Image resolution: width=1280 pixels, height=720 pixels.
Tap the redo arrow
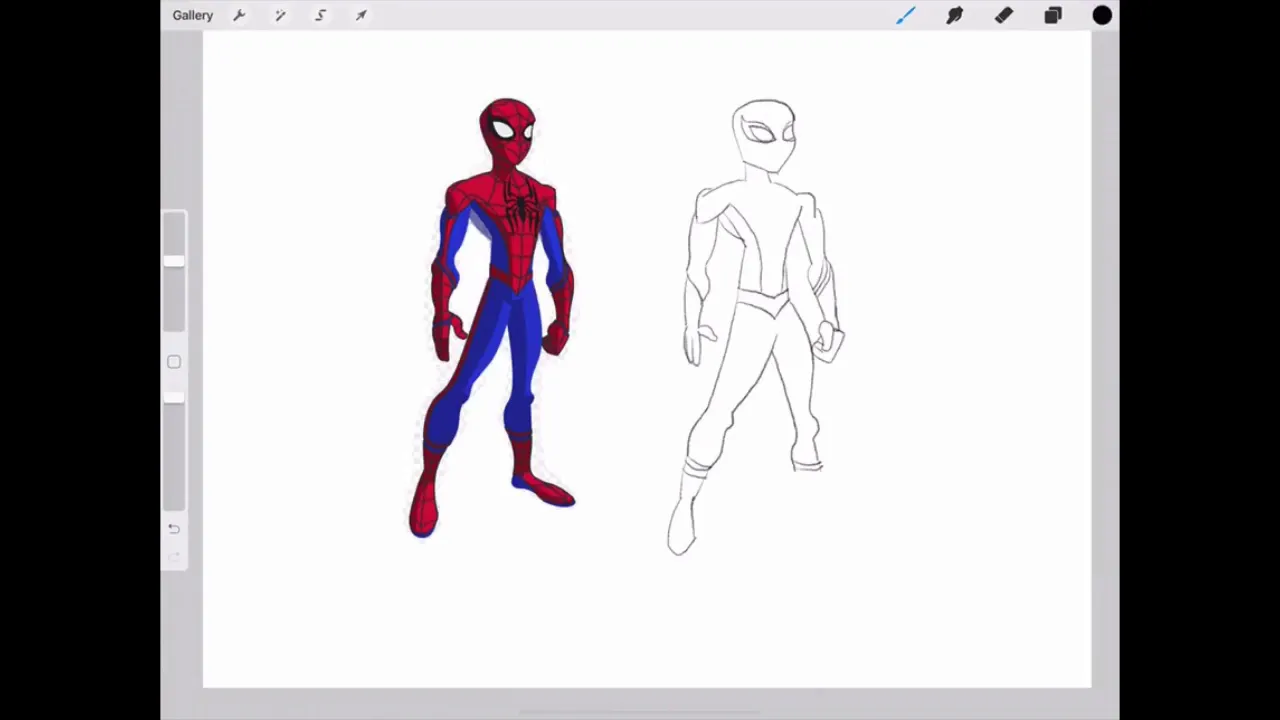[x=174, y=557]
